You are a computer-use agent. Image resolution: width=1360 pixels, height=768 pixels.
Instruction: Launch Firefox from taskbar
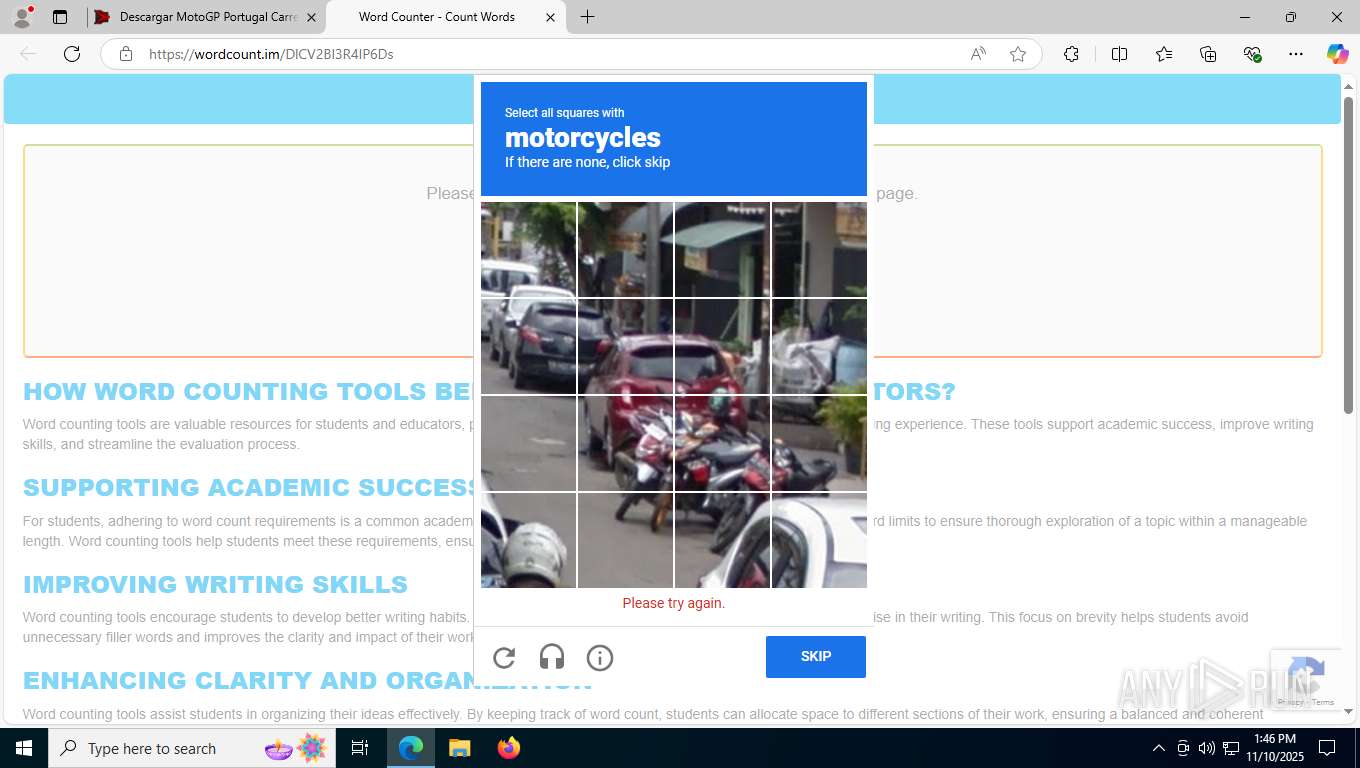(x=508, y=748)
